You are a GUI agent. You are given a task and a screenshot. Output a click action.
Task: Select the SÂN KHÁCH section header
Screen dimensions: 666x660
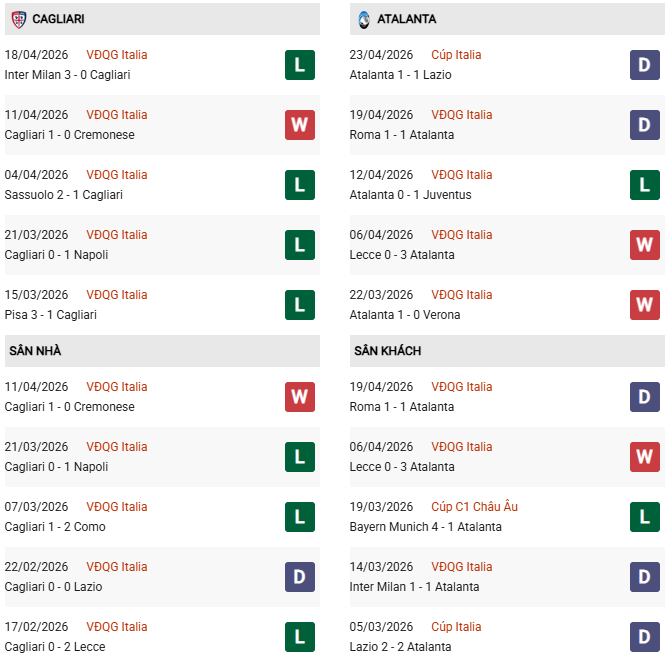[x=387, y=351]
